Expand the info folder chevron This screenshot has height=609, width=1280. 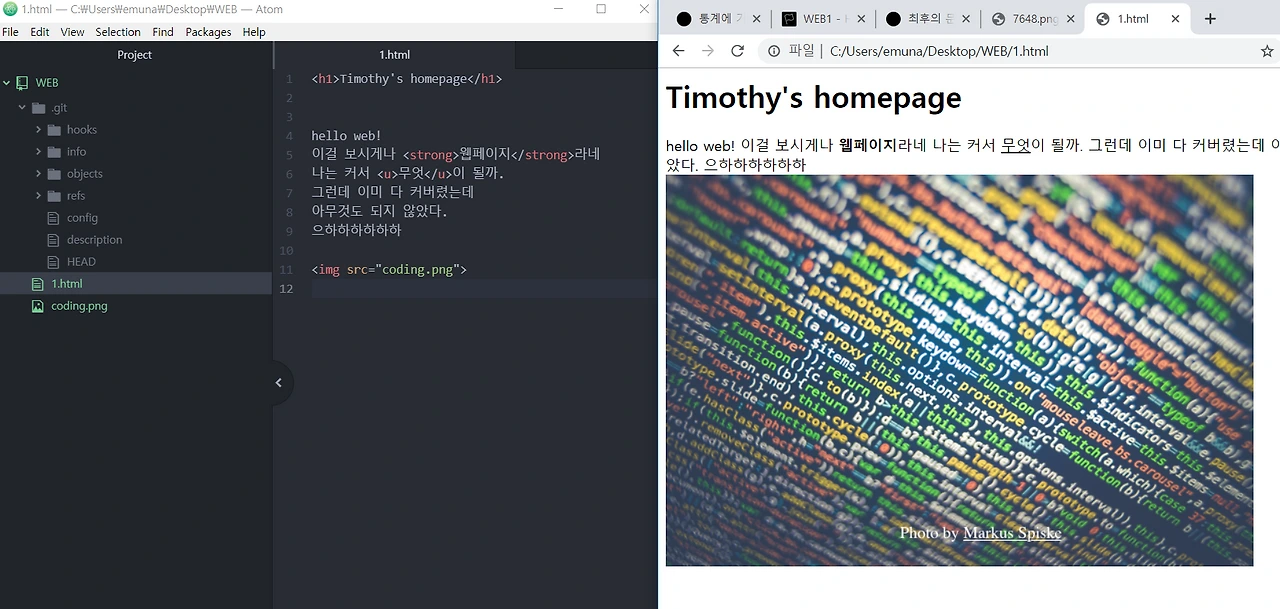[x=38, y=151]
